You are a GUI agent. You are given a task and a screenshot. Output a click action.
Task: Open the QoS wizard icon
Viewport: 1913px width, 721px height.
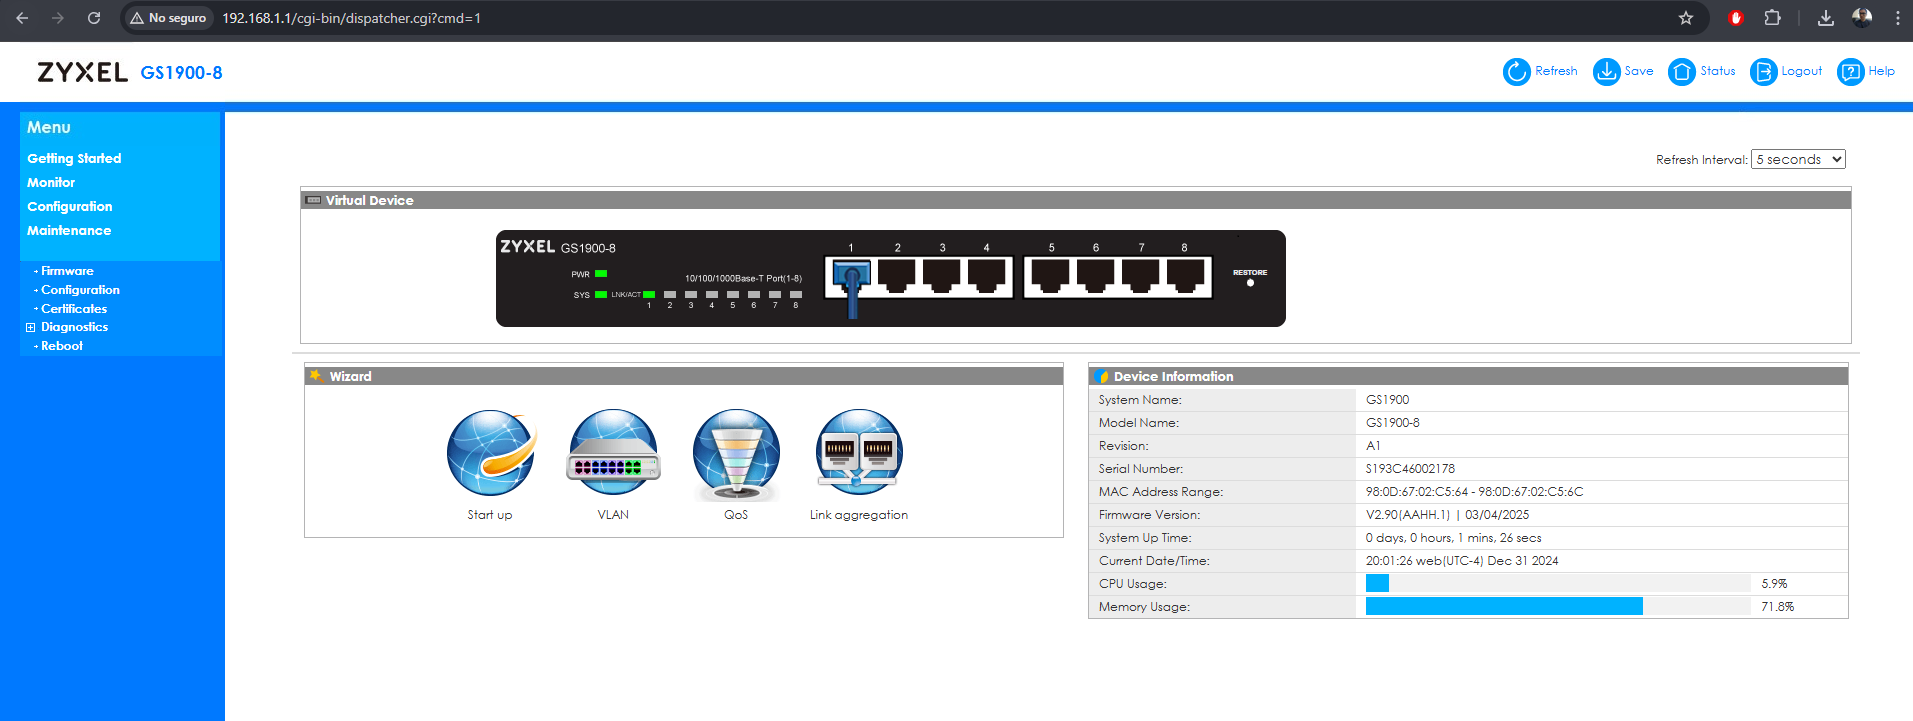click(736, 453)
